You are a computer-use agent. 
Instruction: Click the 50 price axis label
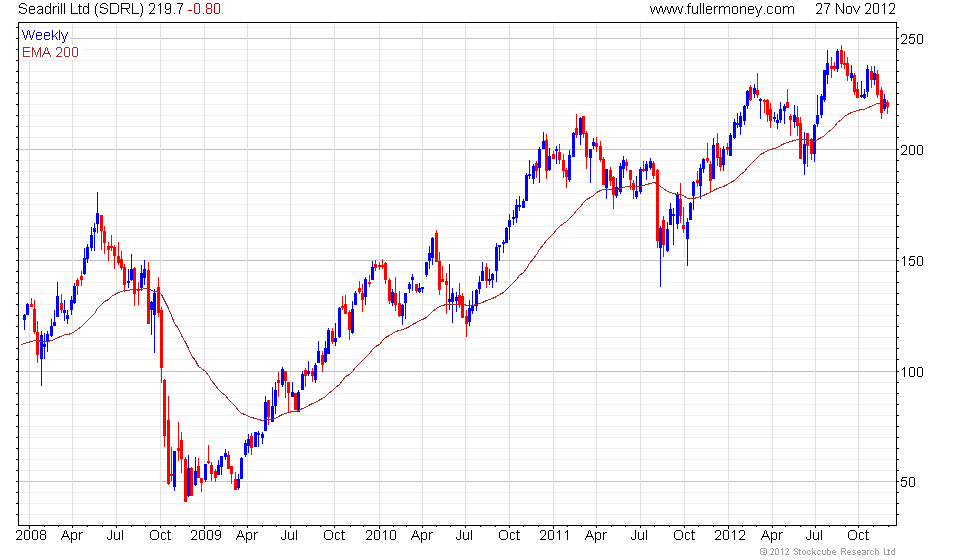[908, 482]
